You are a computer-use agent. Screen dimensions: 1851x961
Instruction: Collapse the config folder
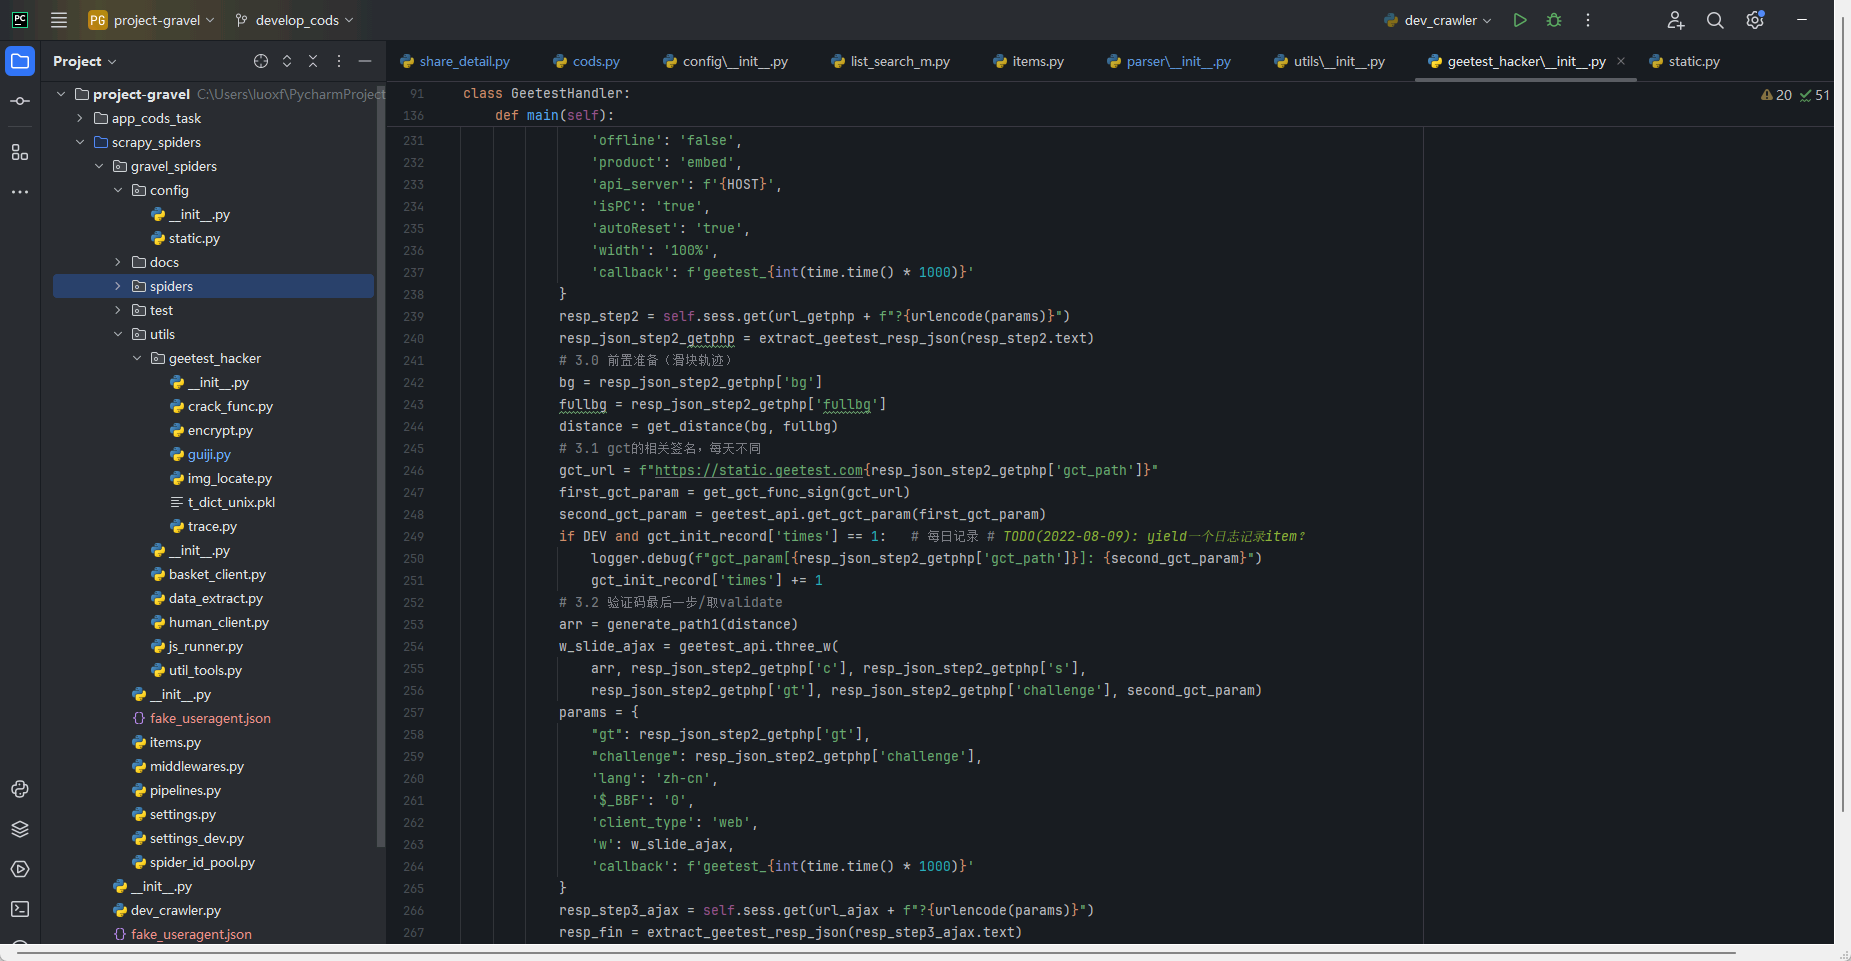click(x=118, y=190)
